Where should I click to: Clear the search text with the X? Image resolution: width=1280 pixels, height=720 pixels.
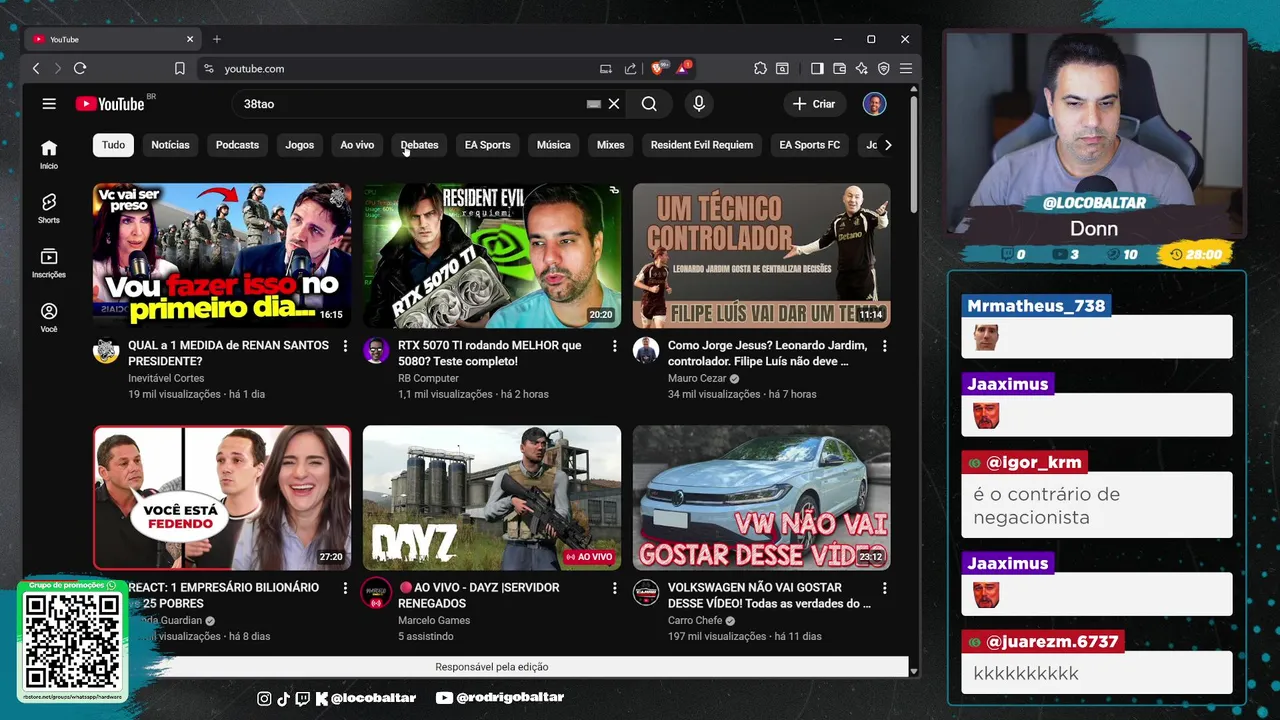(614, 104)
